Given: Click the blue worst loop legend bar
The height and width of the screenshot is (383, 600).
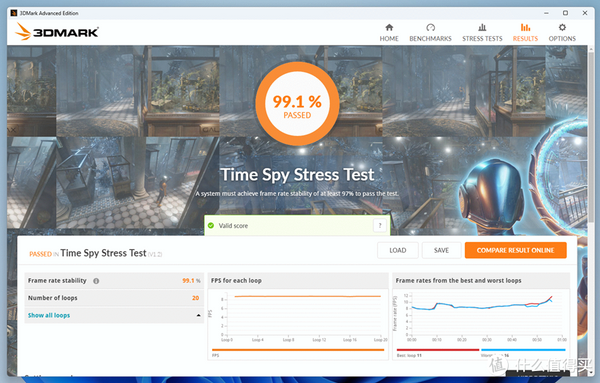Looking at the screenshot, I should (523, 350).
